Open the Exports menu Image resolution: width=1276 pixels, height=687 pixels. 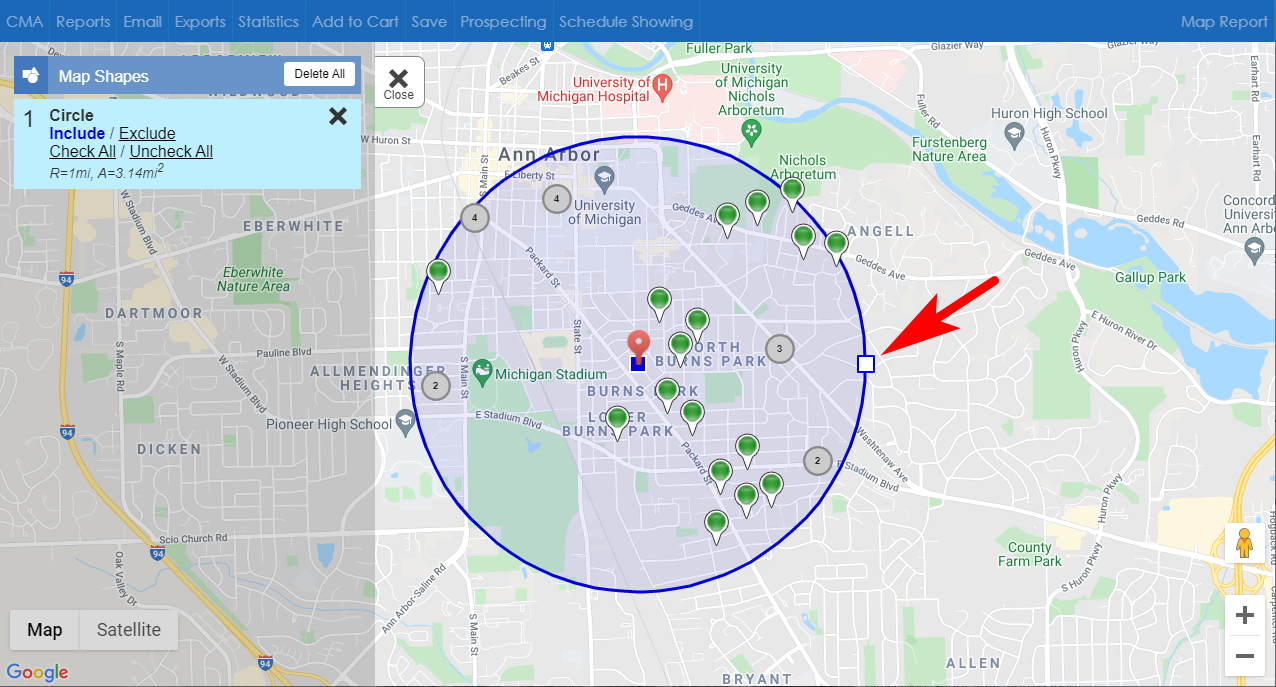click(x=200, y=21)
